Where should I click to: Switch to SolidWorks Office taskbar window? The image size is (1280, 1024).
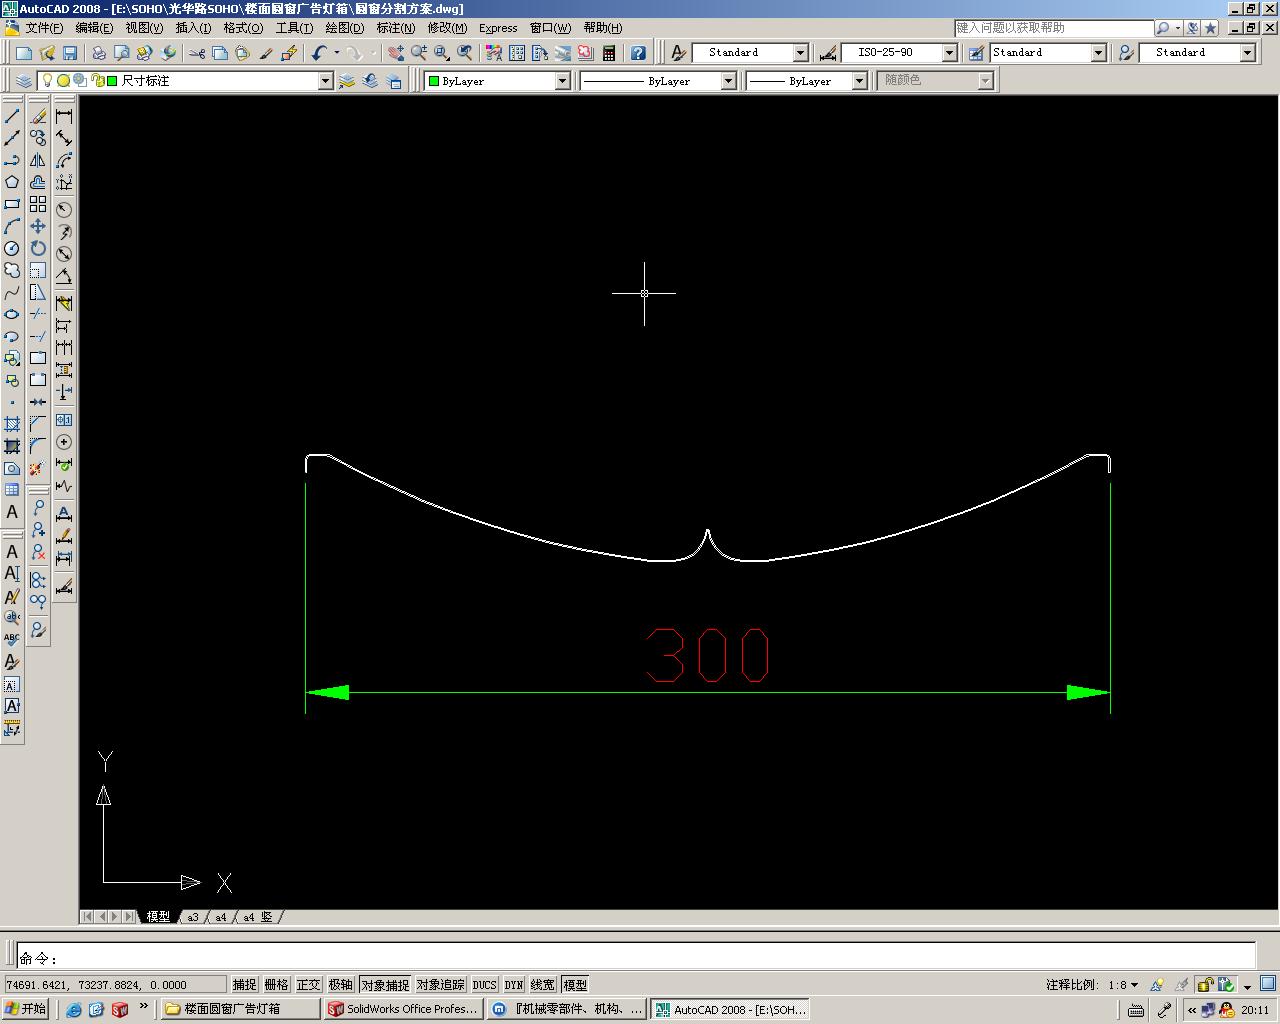click(404, 1009)
